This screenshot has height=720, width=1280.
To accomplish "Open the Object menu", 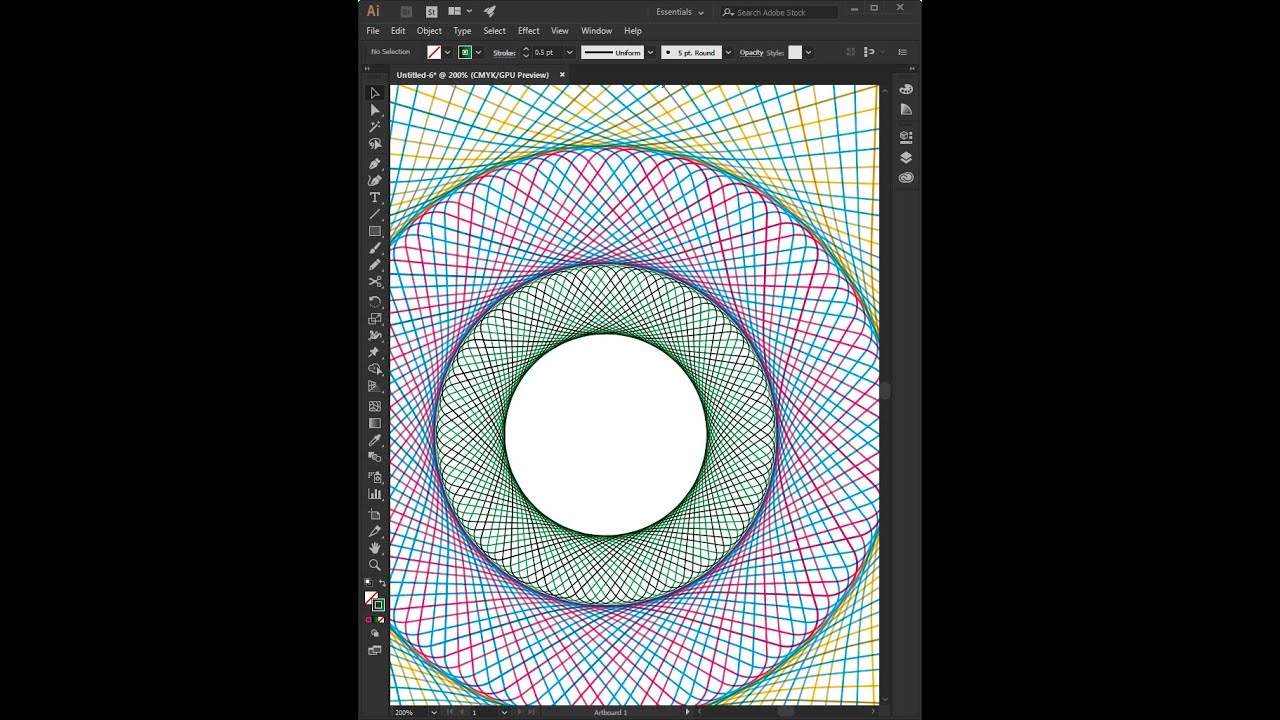I will 429,31.
